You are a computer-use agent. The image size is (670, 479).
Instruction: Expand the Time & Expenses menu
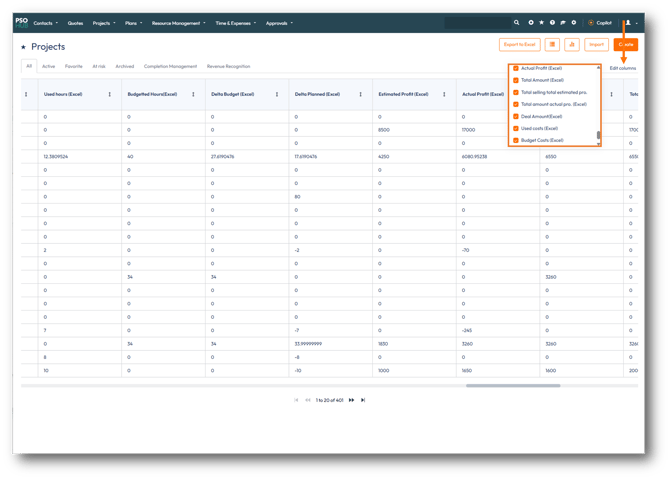[x=235, y=23]
